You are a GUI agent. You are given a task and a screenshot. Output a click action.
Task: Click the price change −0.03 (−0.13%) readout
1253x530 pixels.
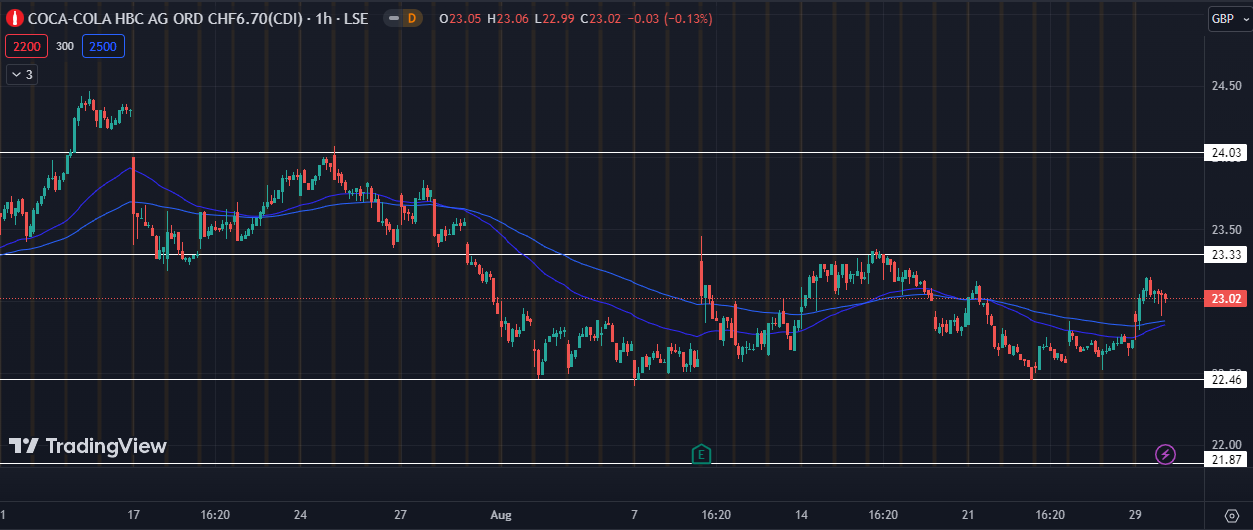(x=668, y=18)
